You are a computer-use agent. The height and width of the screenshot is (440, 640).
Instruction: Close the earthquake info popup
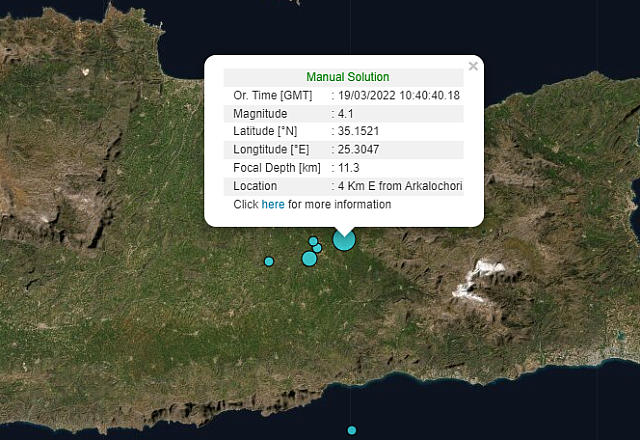tap(473, 67)
